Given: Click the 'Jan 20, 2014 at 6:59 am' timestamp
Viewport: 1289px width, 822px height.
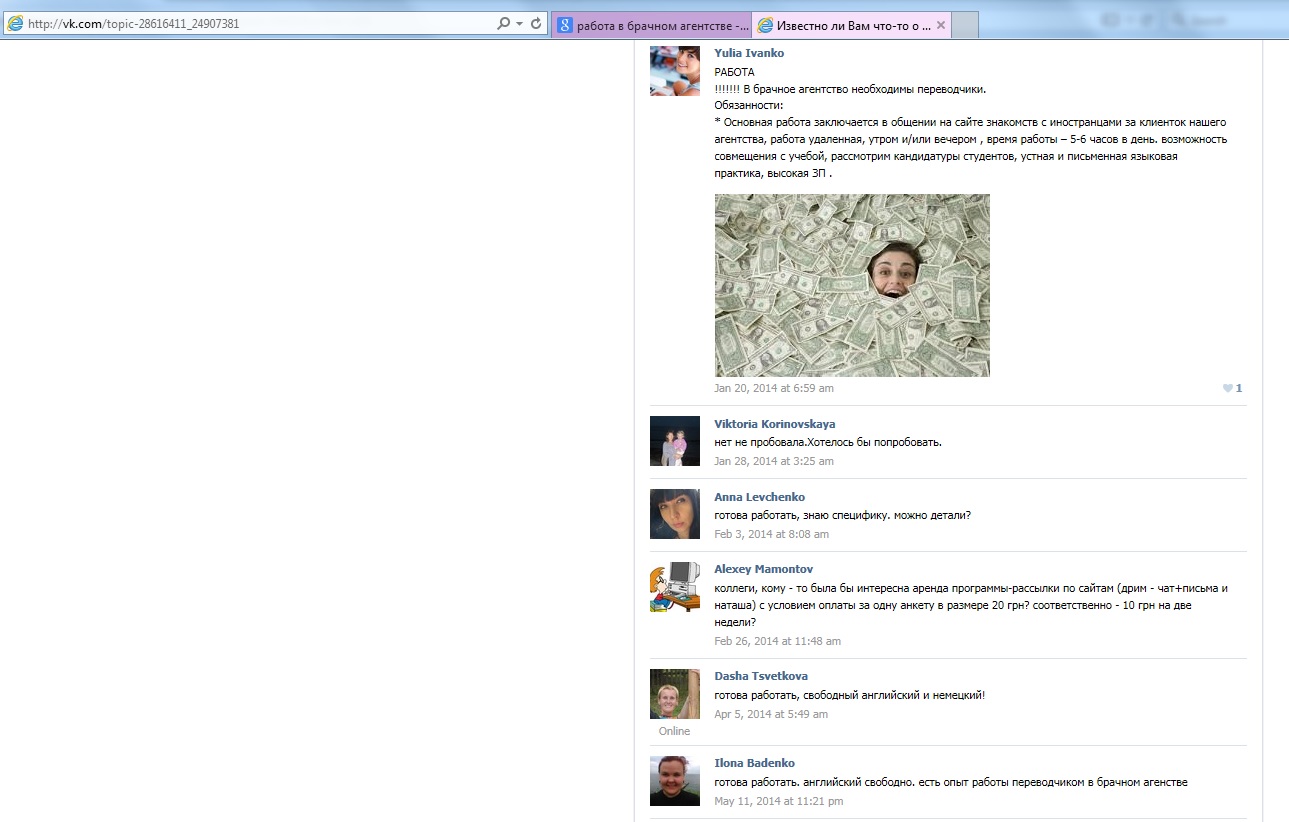Looking at the screenshot, I should 774,388.
